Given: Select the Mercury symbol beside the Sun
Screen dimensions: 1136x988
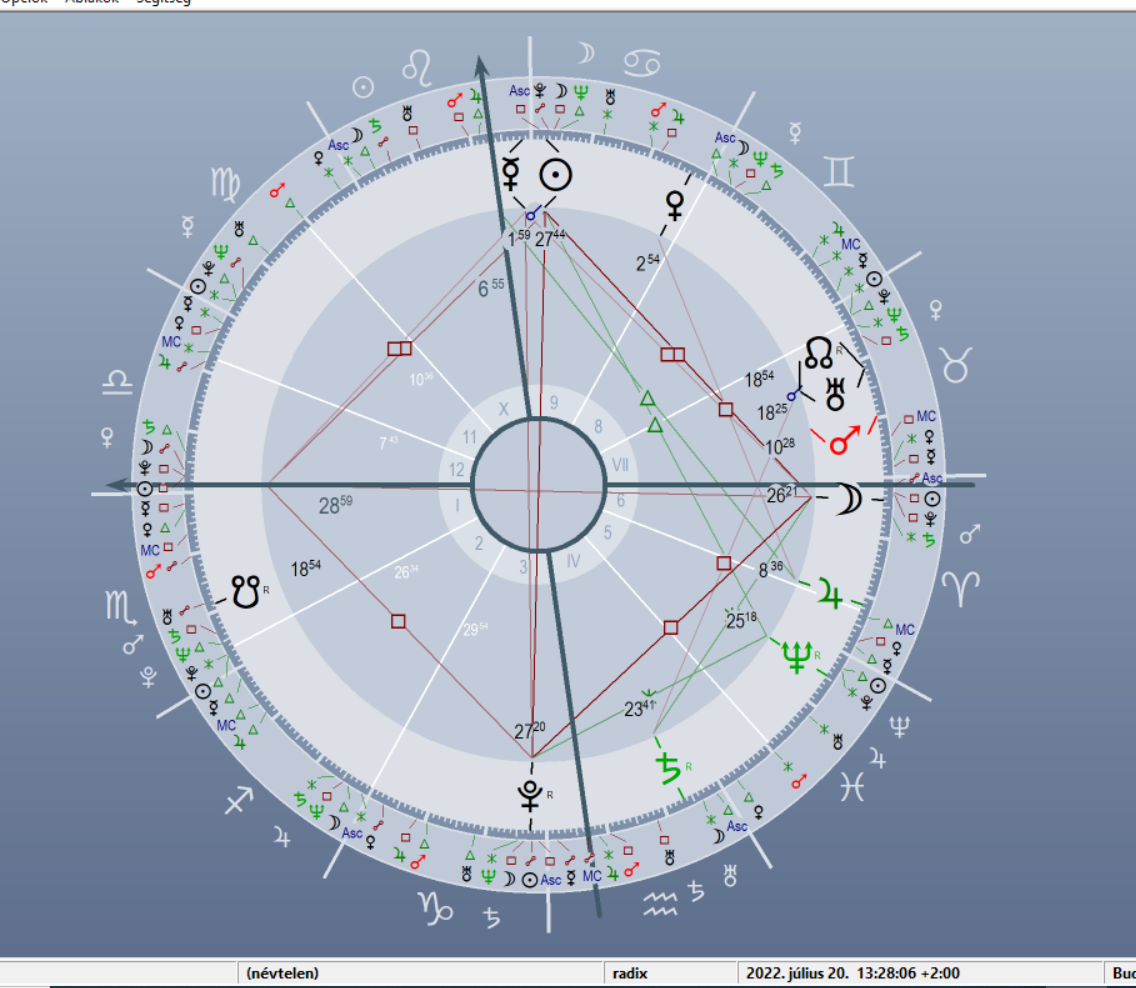Looking at the screenshot, I should (512, 175).
